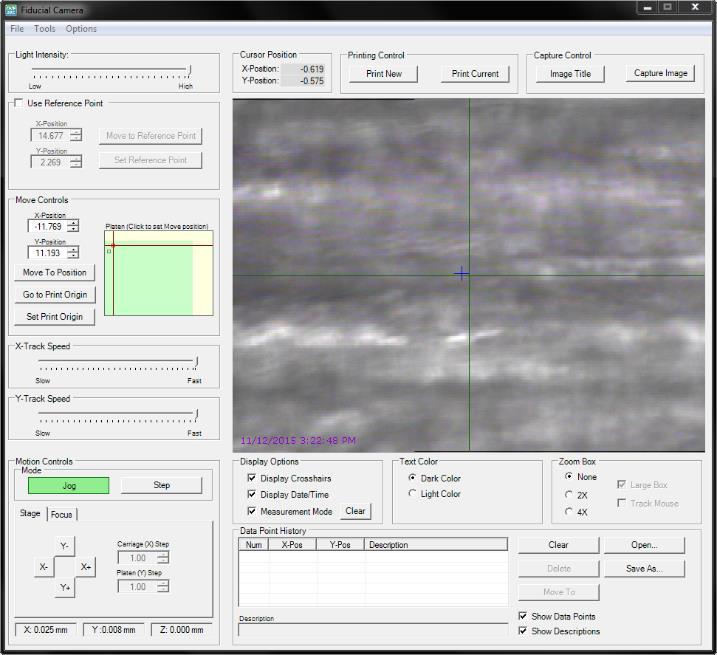Image resolution: width=717 pixels, height=655 pixels.
Task: Jog stage in X+ direction
Action: click(86, 567)
